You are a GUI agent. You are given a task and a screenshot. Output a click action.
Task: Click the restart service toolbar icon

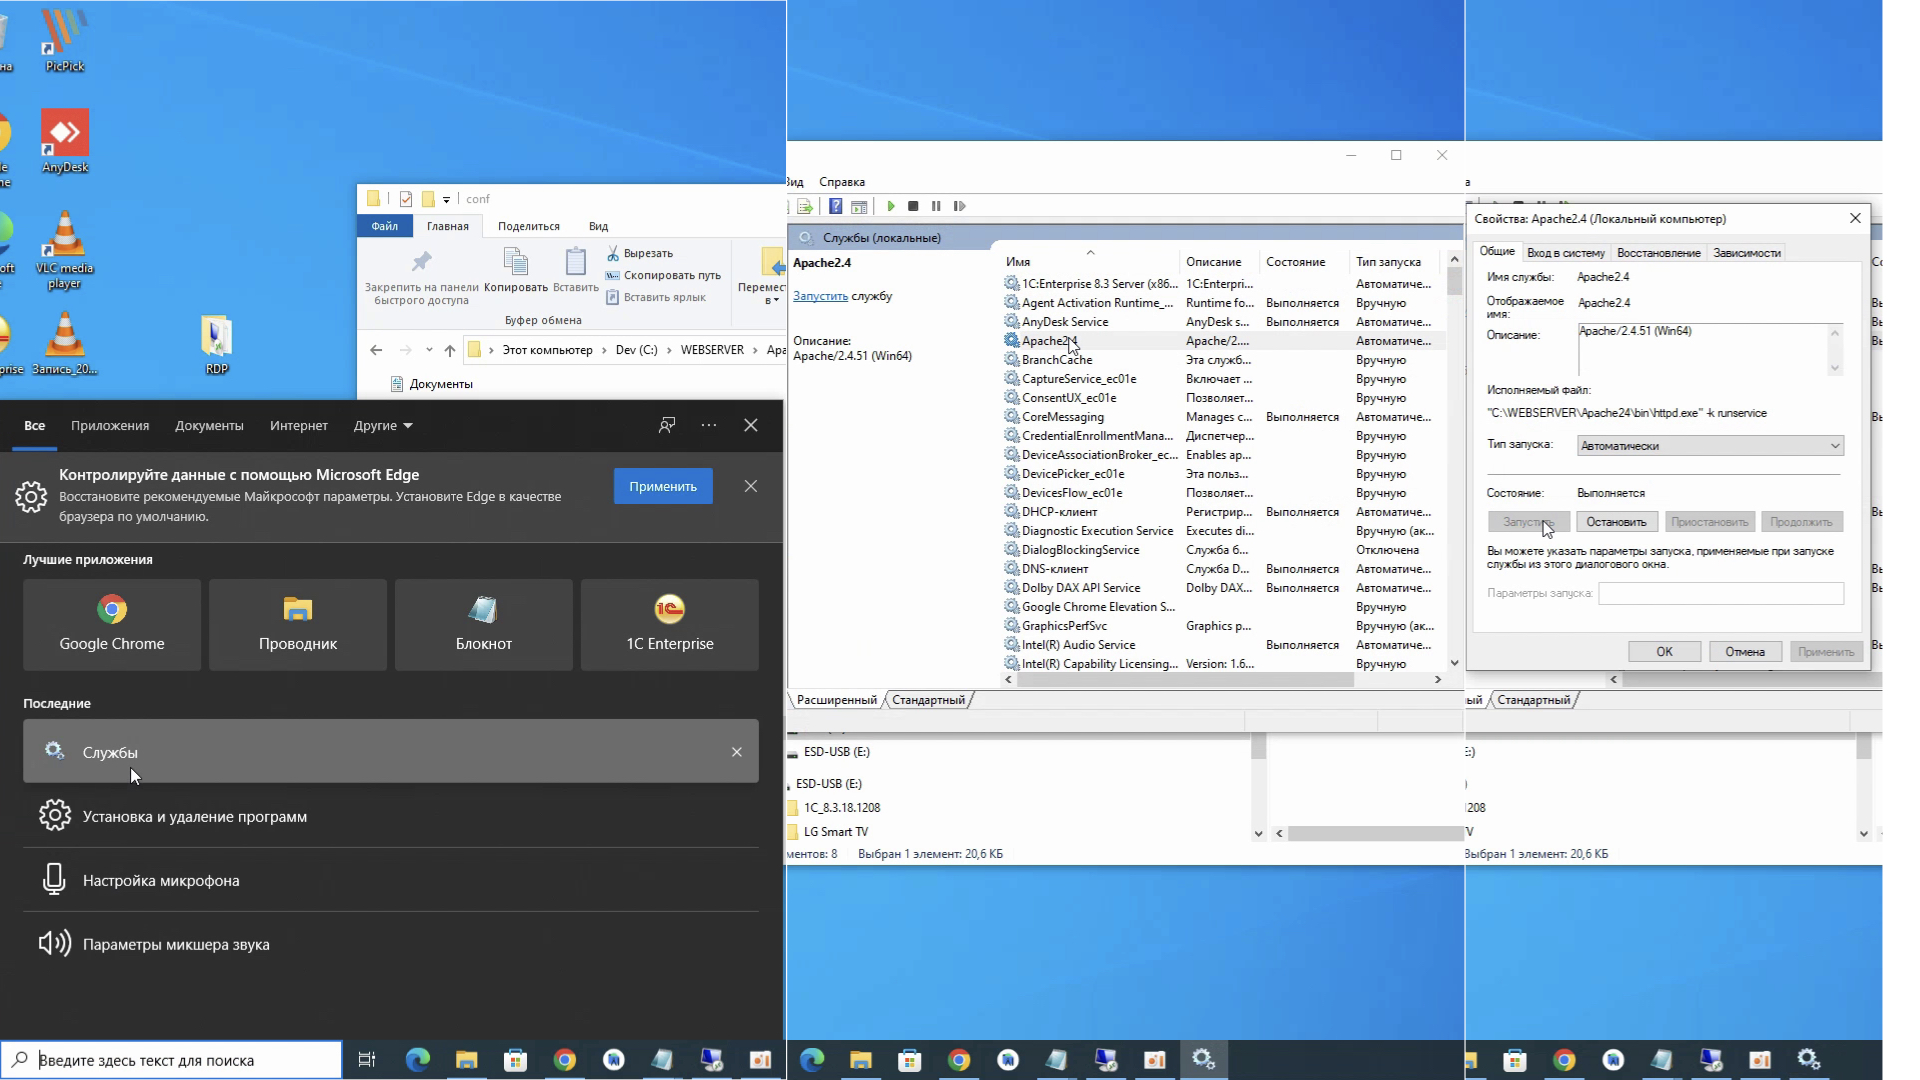960,206
